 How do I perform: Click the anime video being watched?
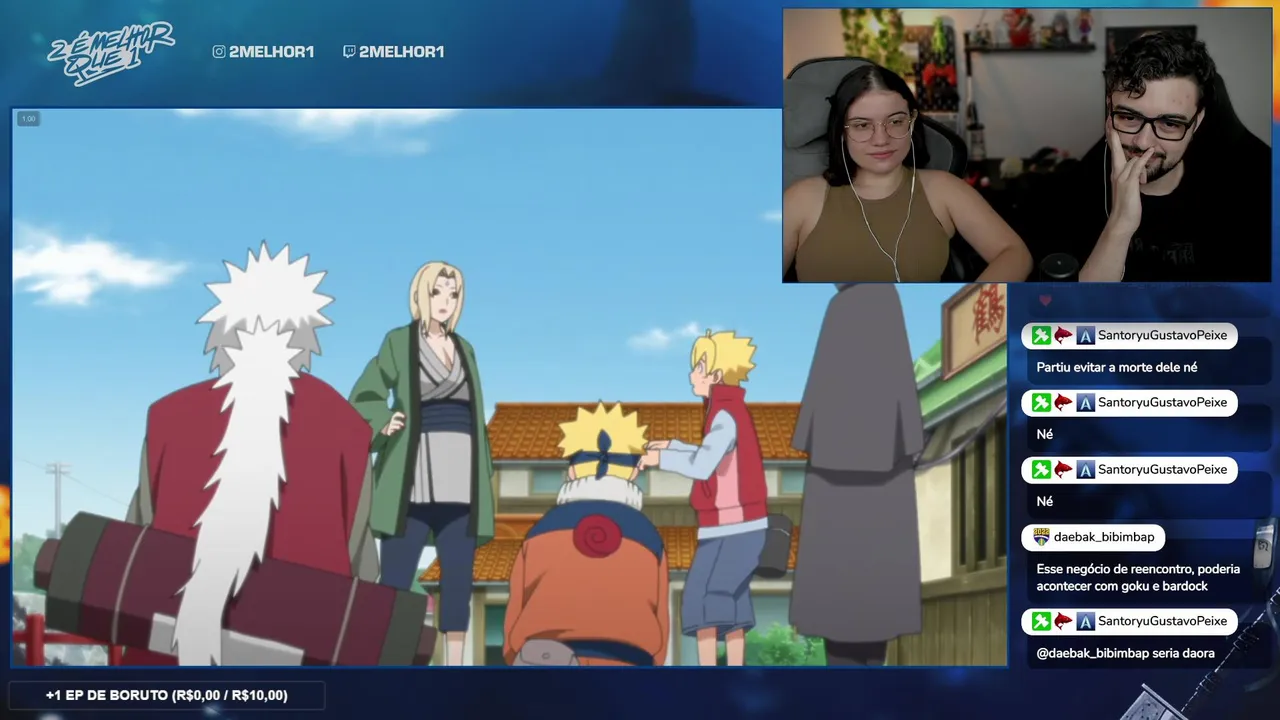click(x=509, y=387)
